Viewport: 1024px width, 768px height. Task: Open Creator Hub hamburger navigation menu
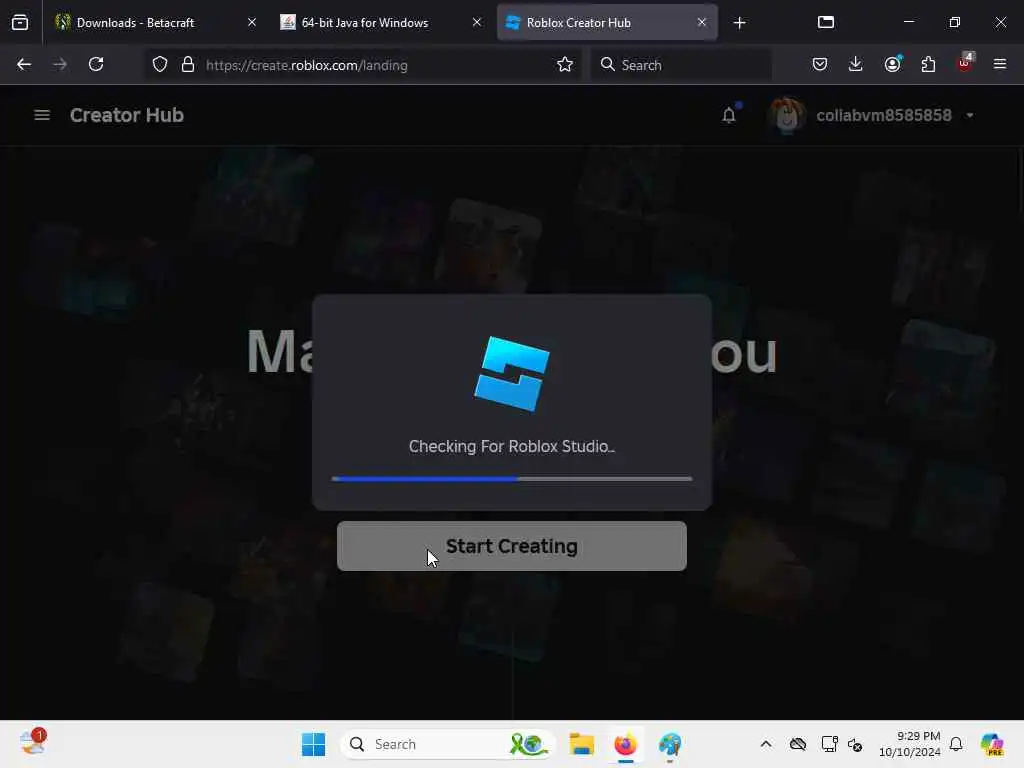[42, 116]
